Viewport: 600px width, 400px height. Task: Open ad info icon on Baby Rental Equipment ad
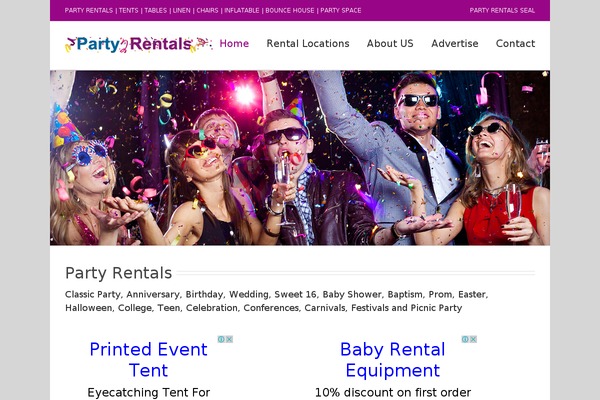click(465, 339)
